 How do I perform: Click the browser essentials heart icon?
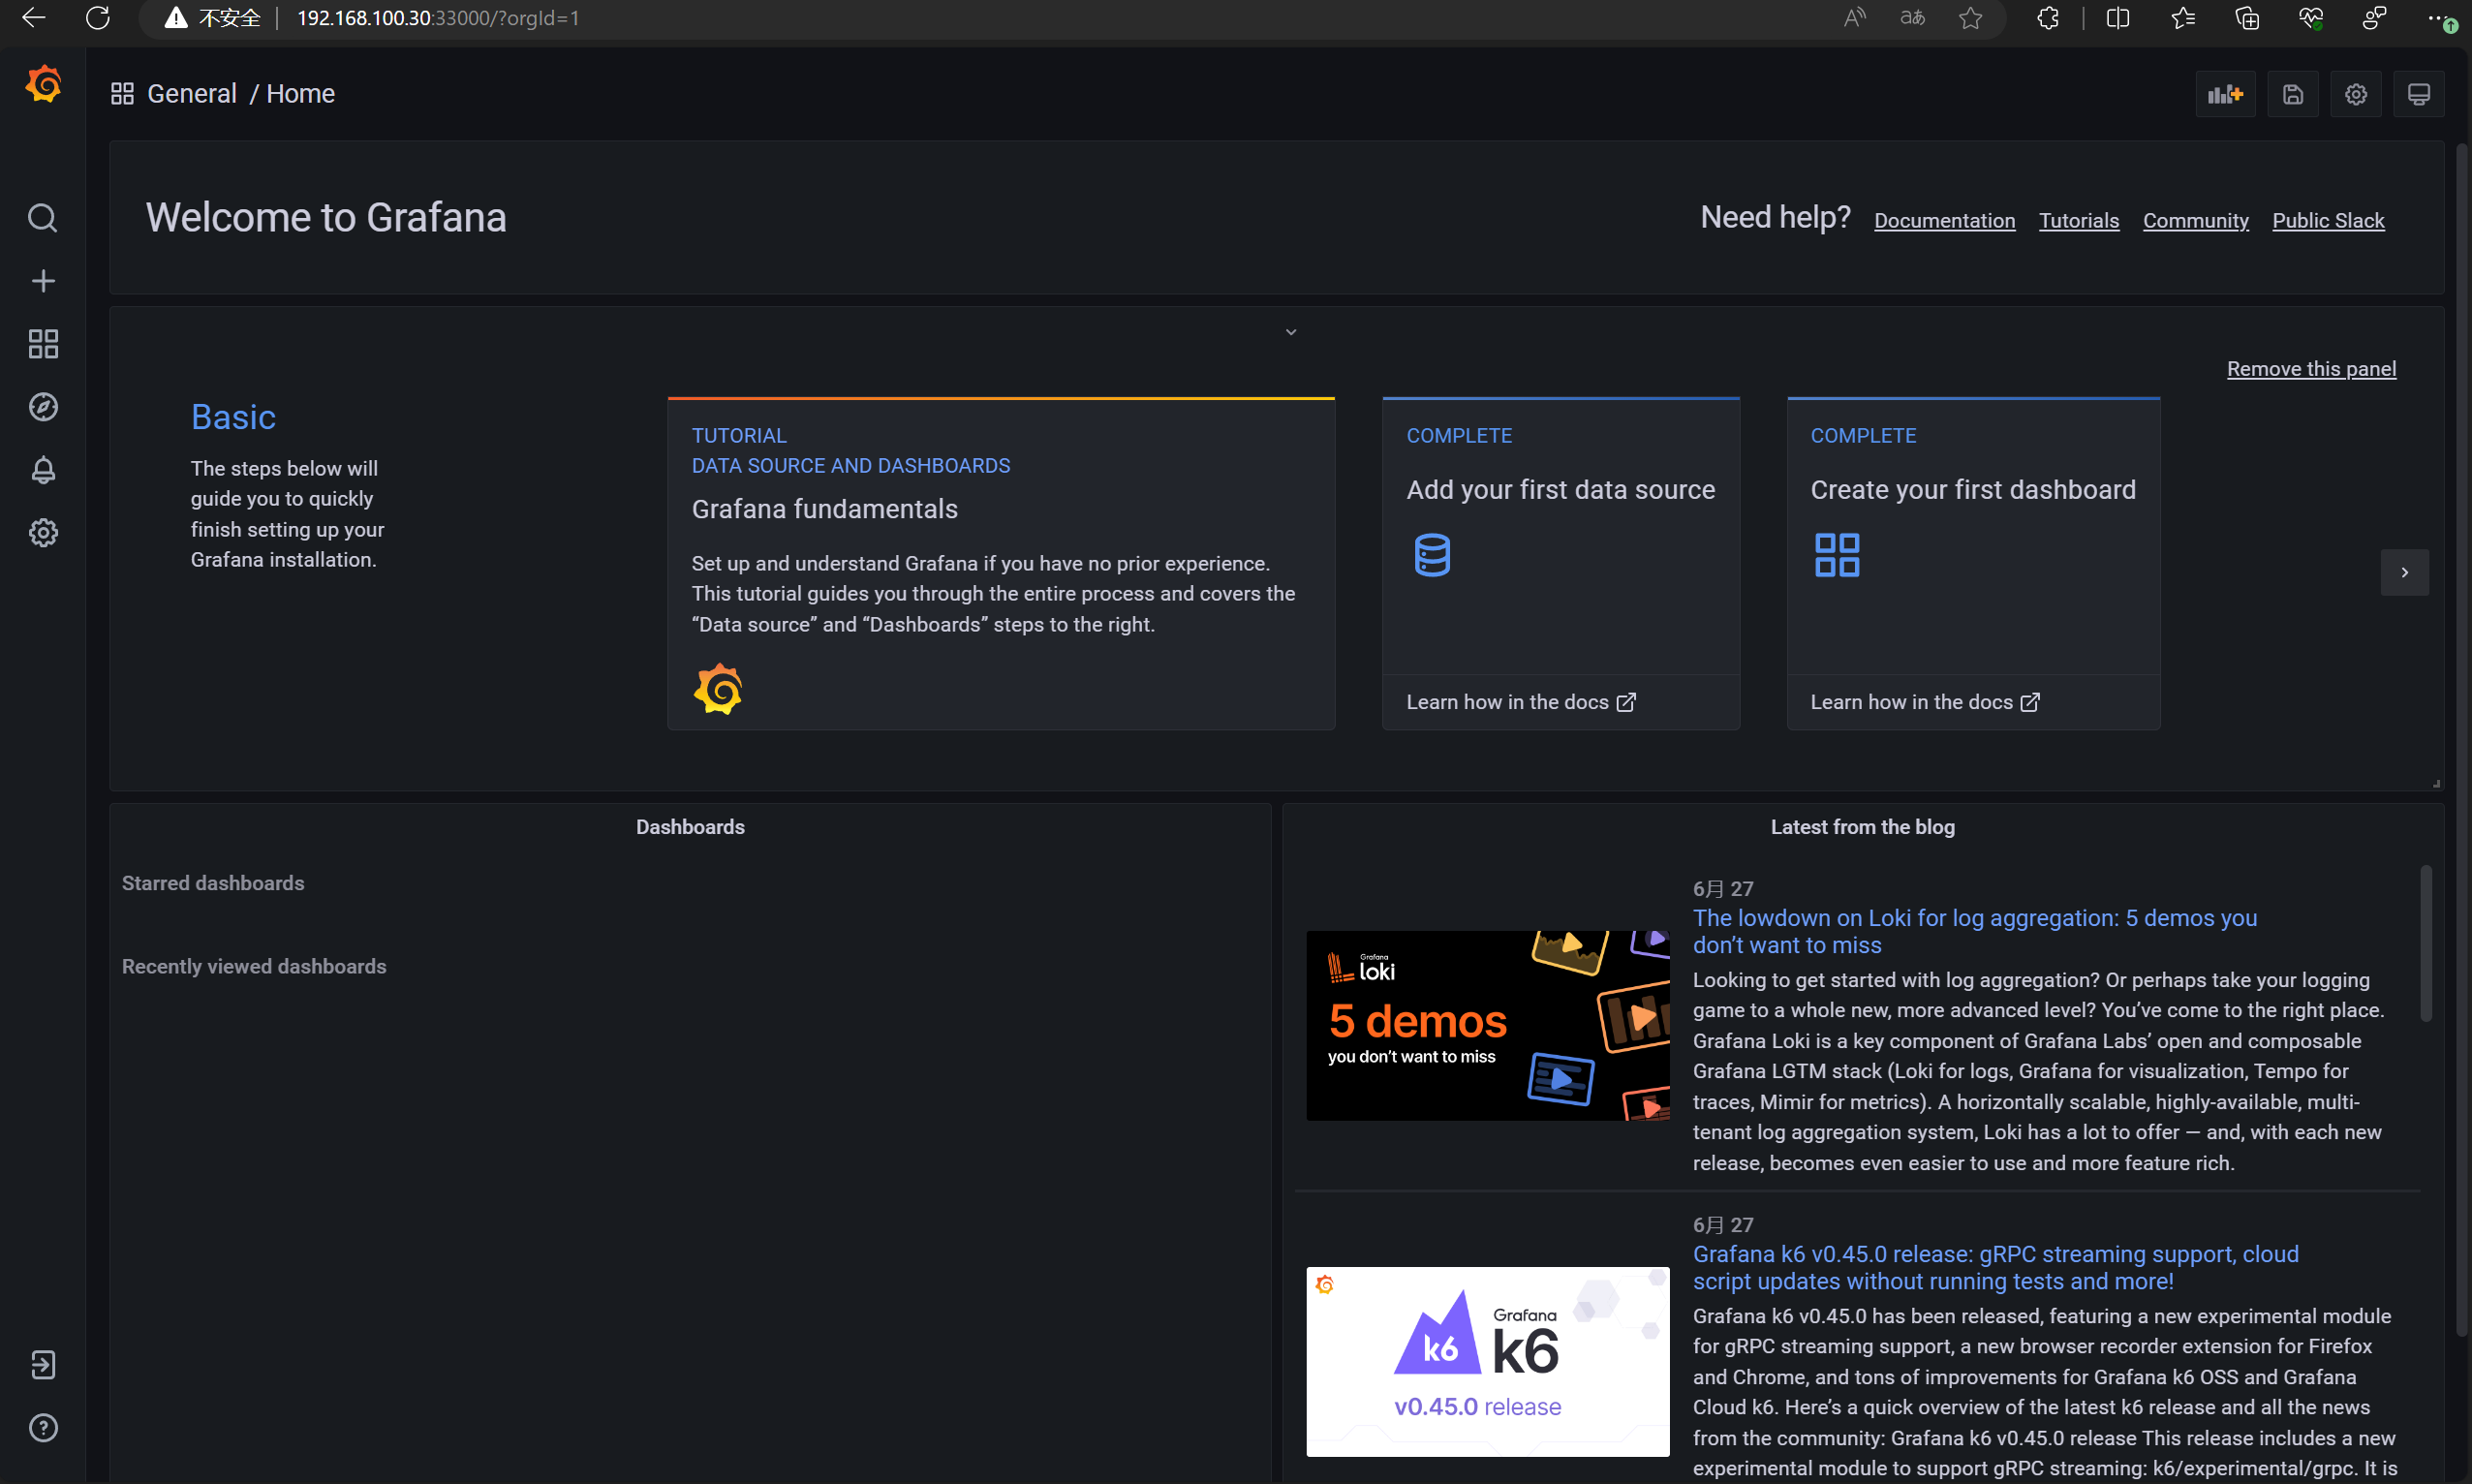click(x=2310, y=18)
